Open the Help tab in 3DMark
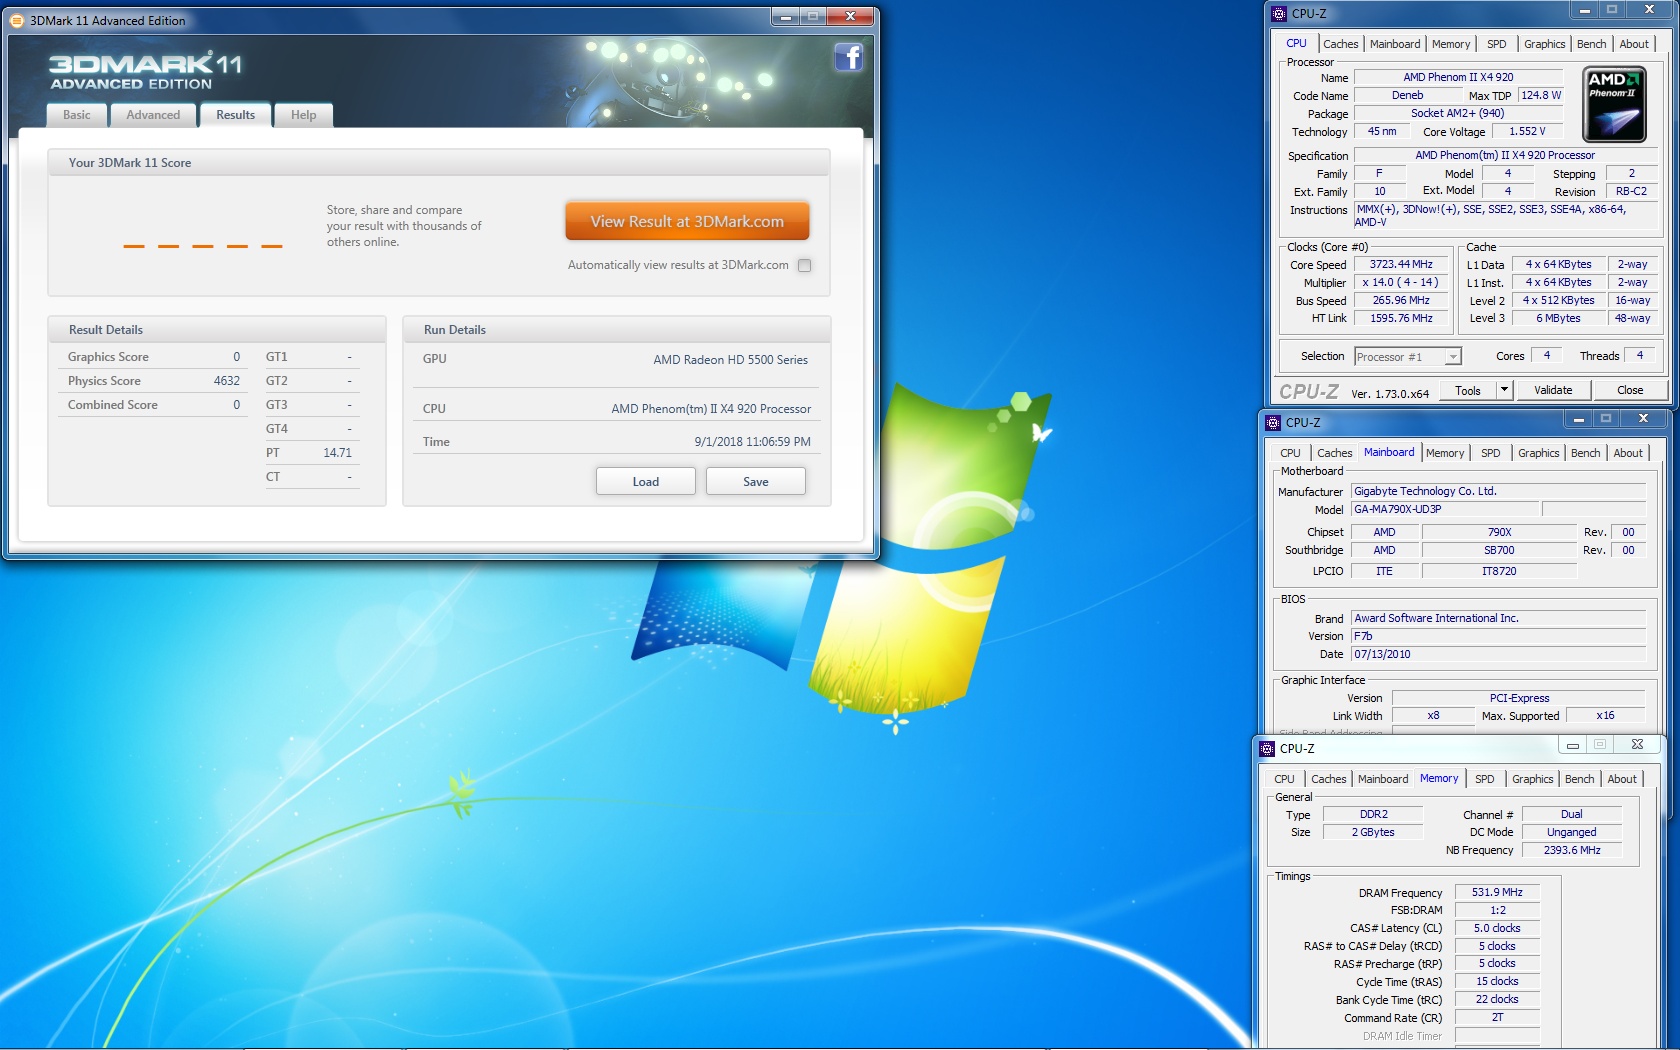 click(303, 115)
